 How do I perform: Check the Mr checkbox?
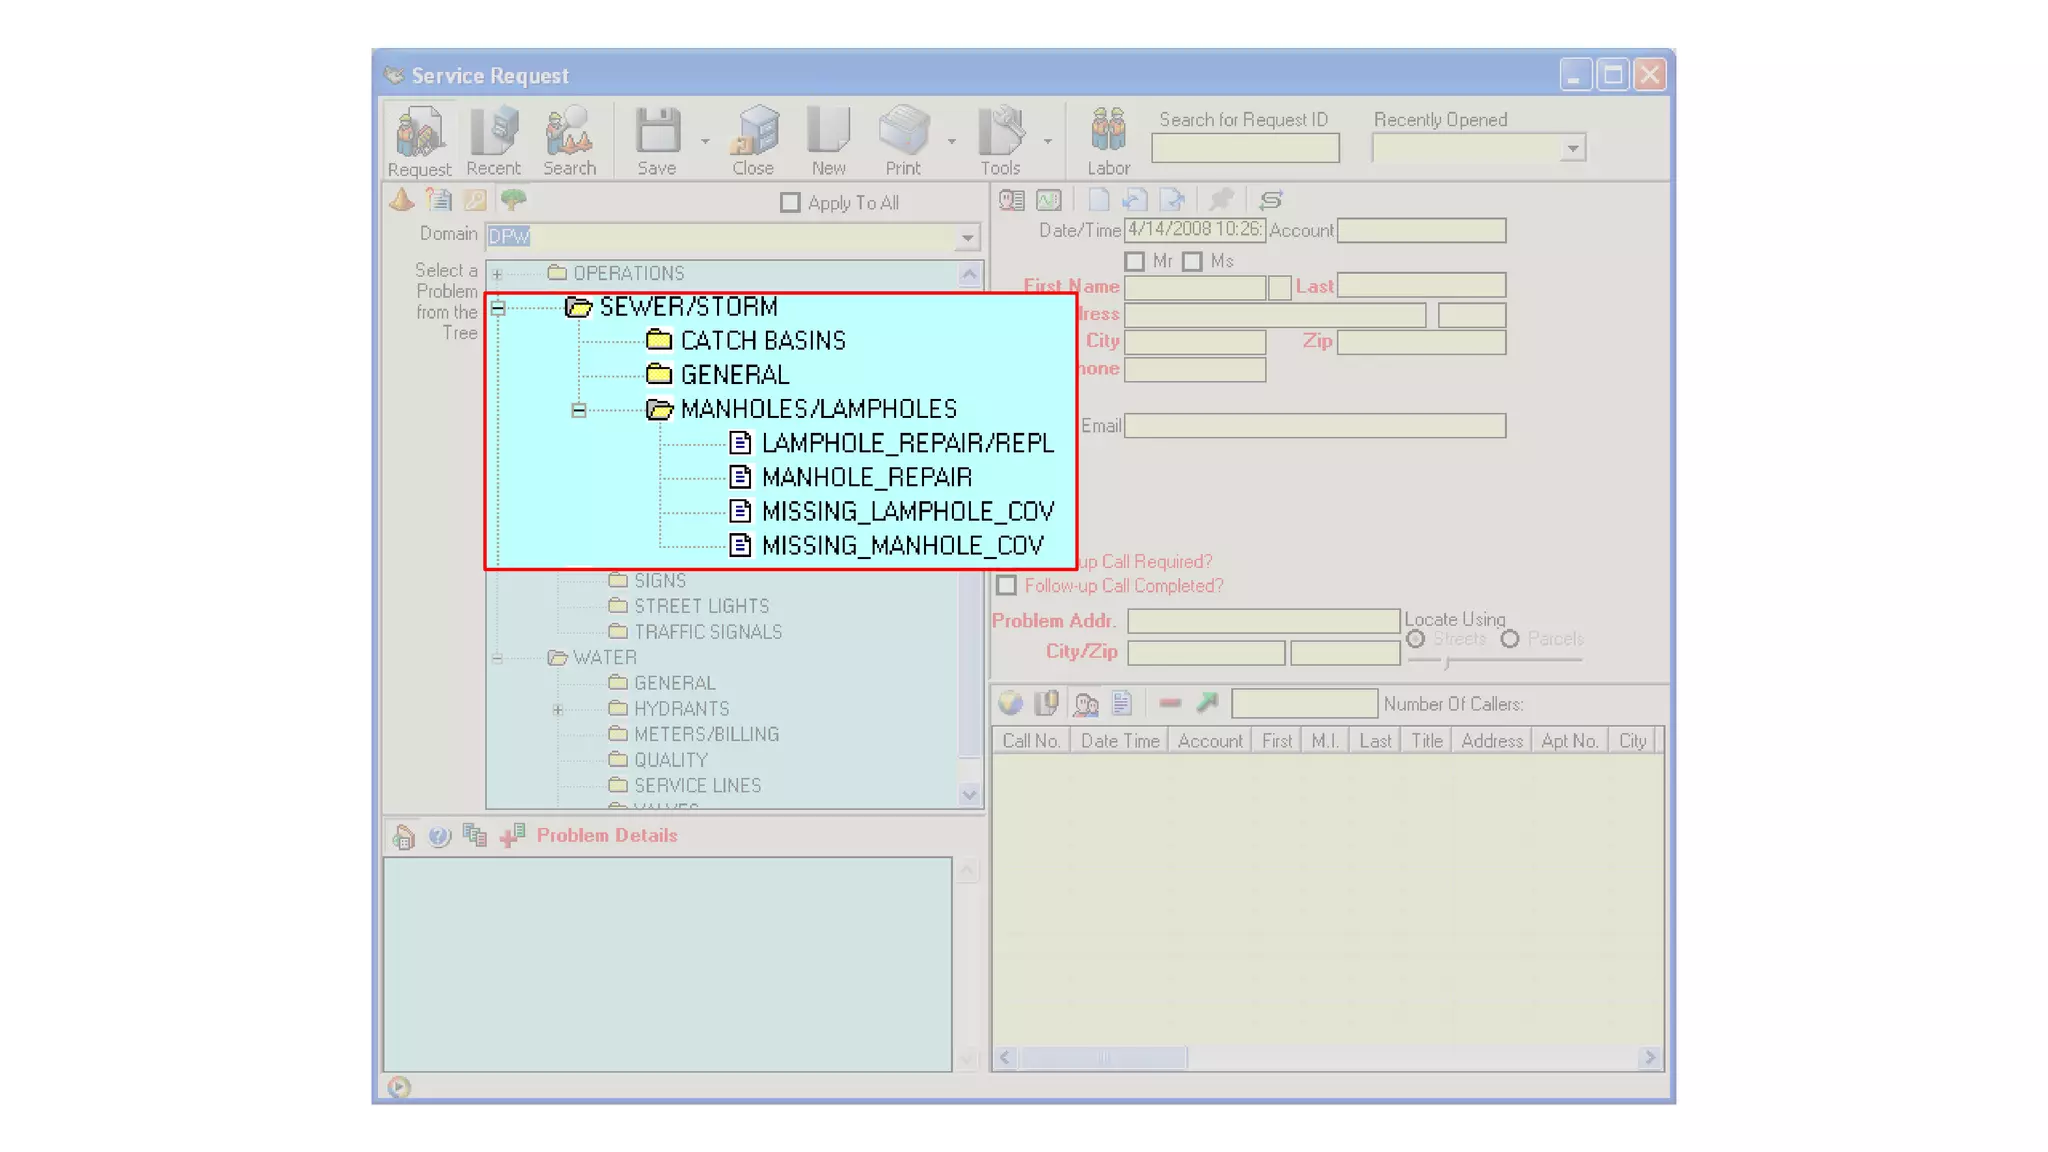[x=1134, y=262]
